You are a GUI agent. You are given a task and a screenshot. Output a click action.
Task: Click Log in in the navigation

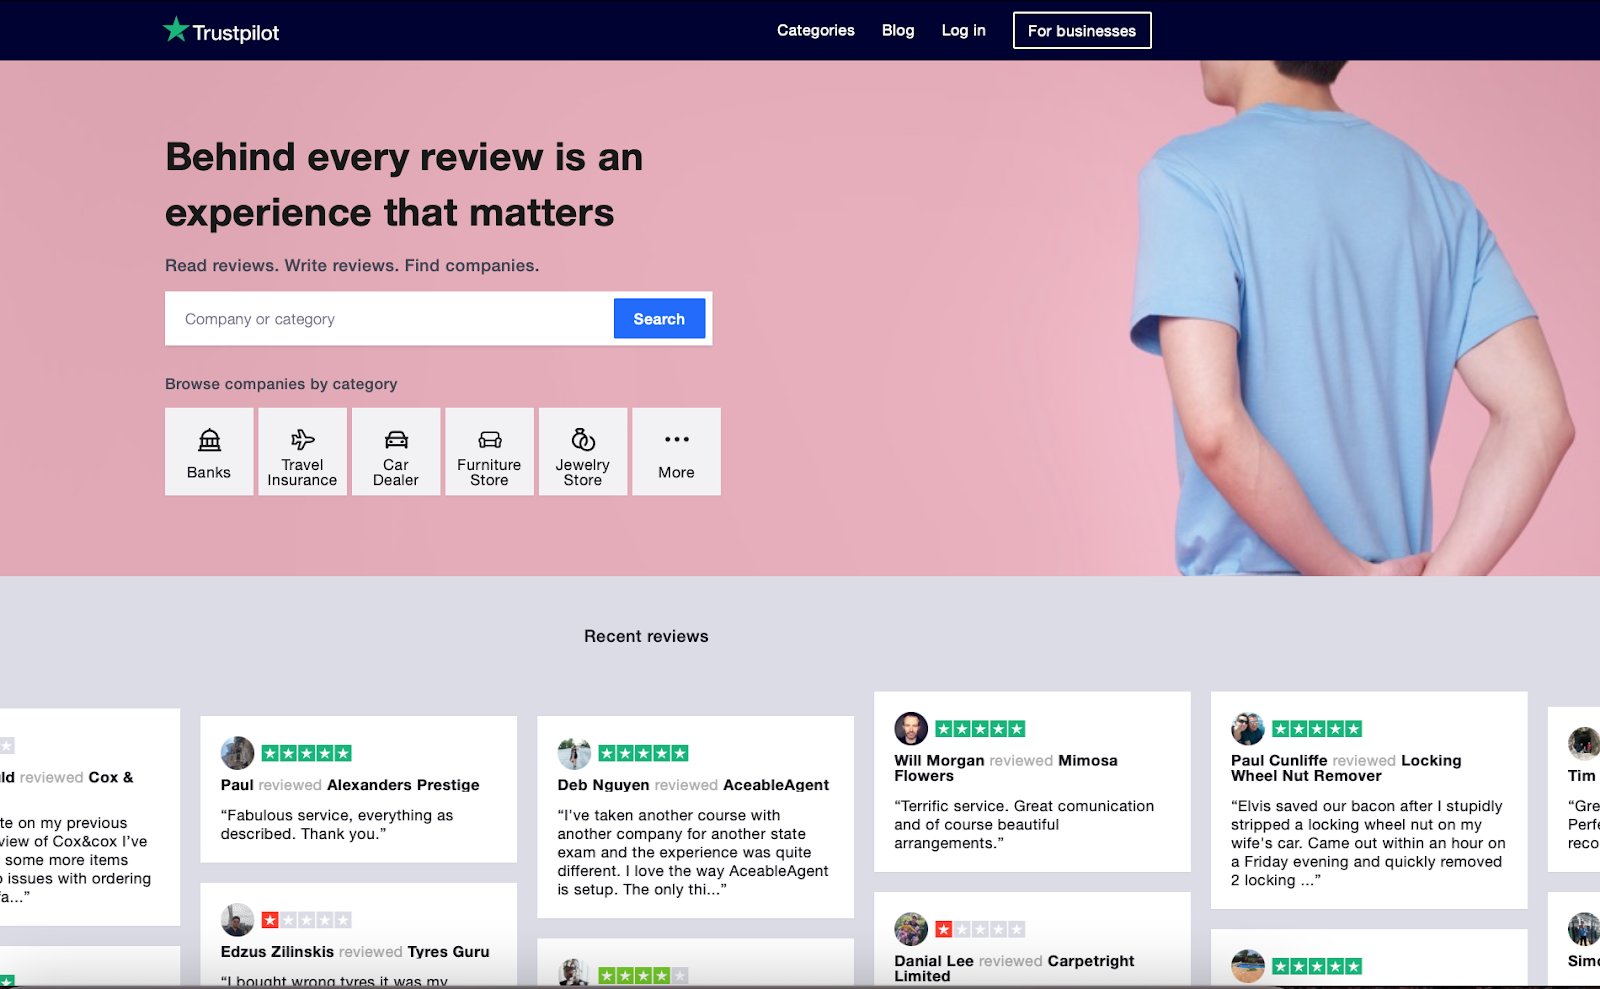tap(963, 30)
